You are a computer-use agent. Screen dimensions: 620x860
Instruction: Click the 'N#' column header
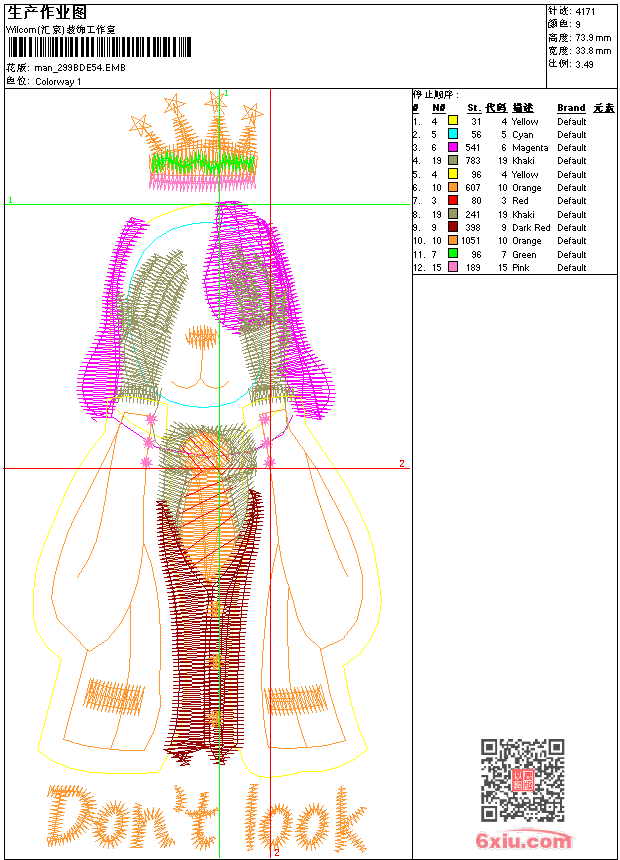pyautogui.click(x=438, y=108)
